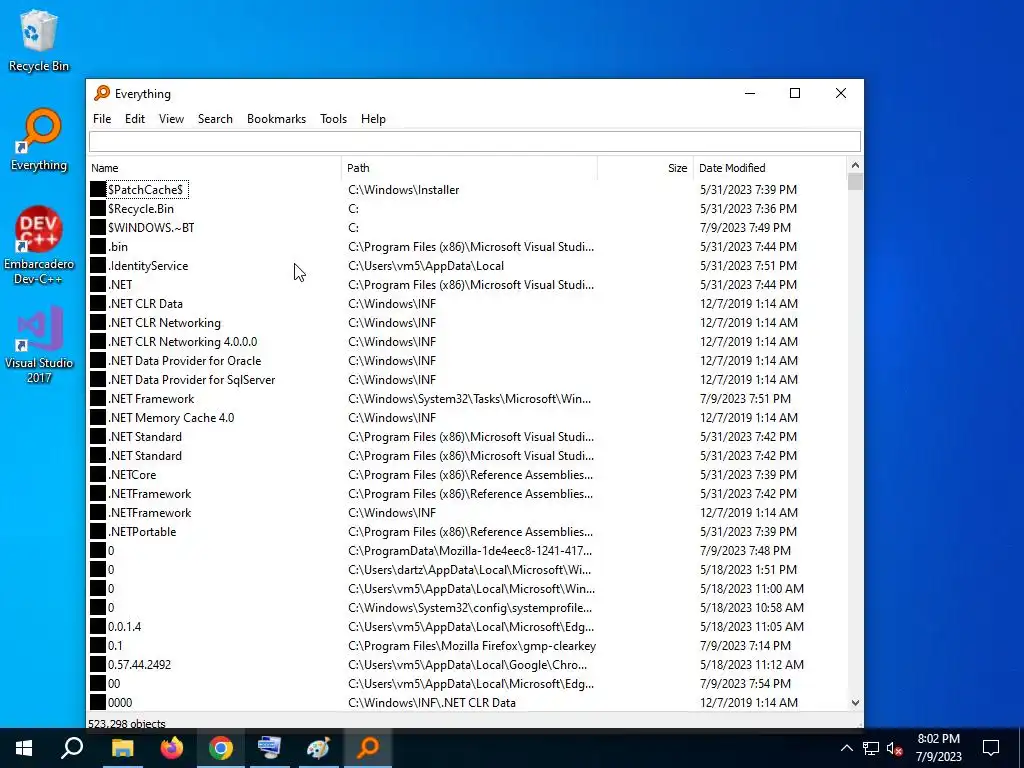Click the icon beside the 00 entry
Viewport: 1024px width, 768px height.
click(x=98, y=684)
